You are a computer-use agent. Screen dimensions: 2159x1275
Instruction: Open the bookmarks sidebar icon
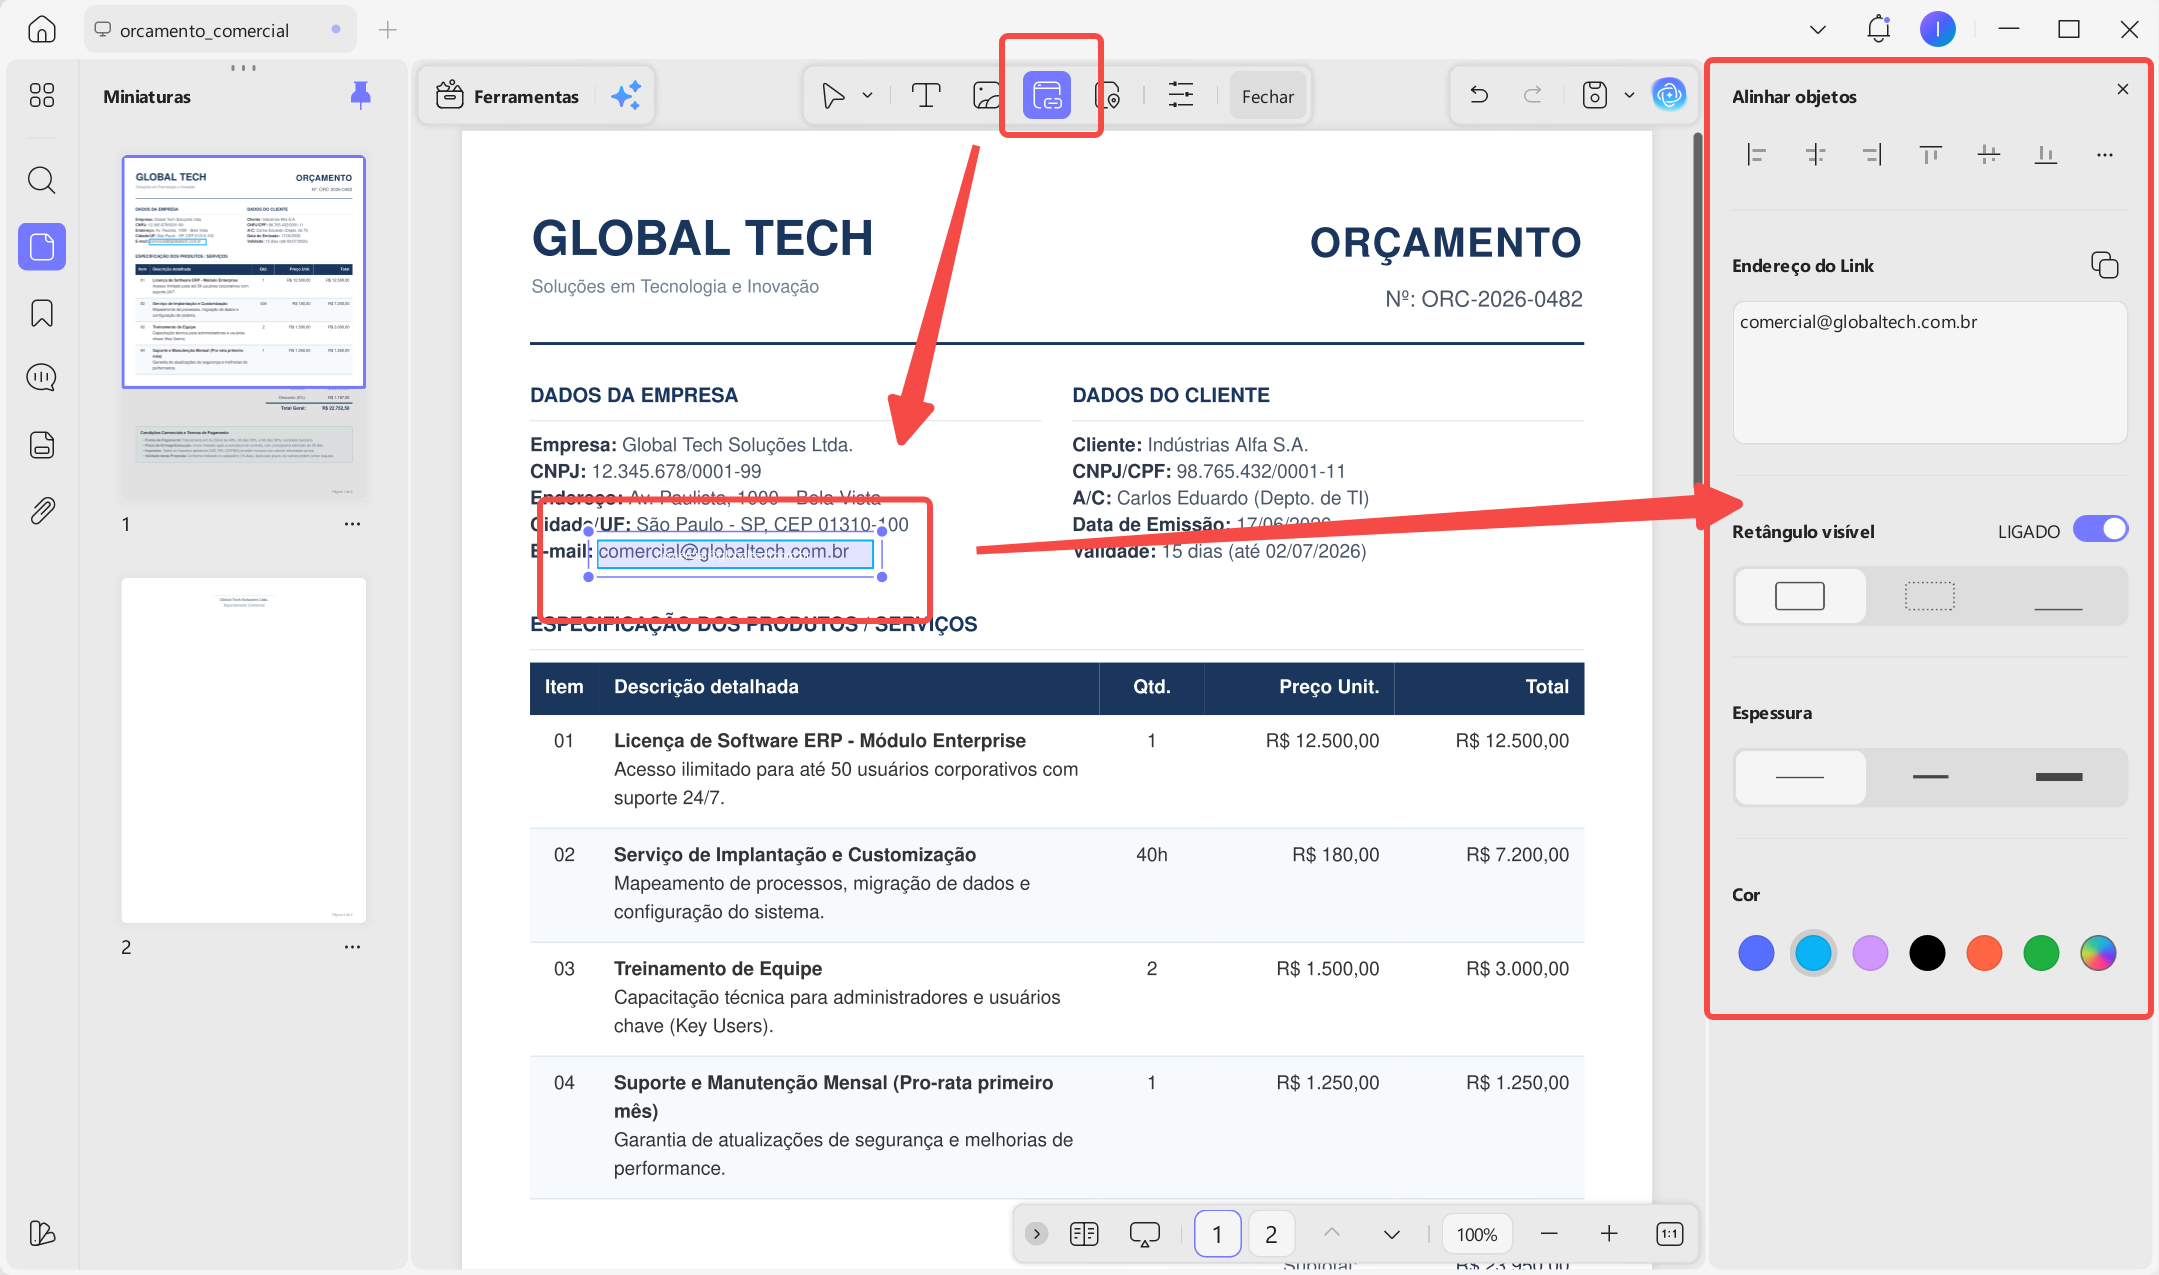click(42, 313)
